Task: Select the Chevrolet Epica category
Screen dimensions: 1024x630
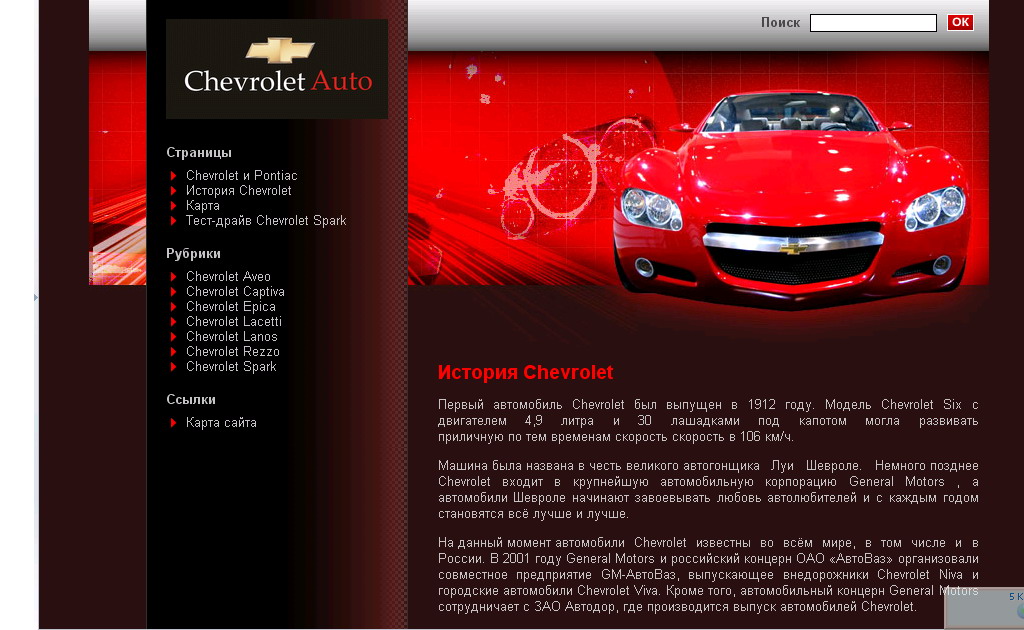Action: pos(231,307)
